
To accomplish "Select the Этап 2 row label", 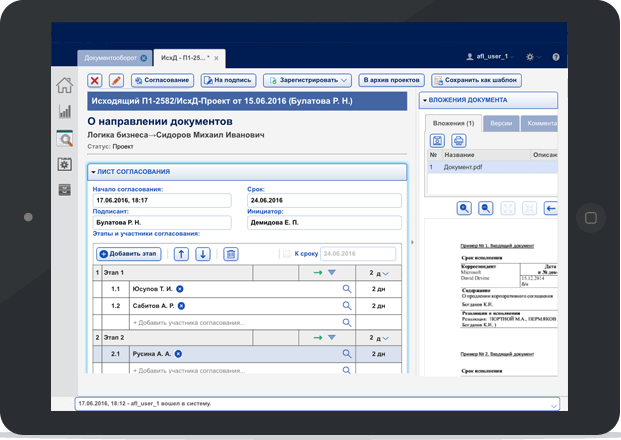I will (114, 338).
